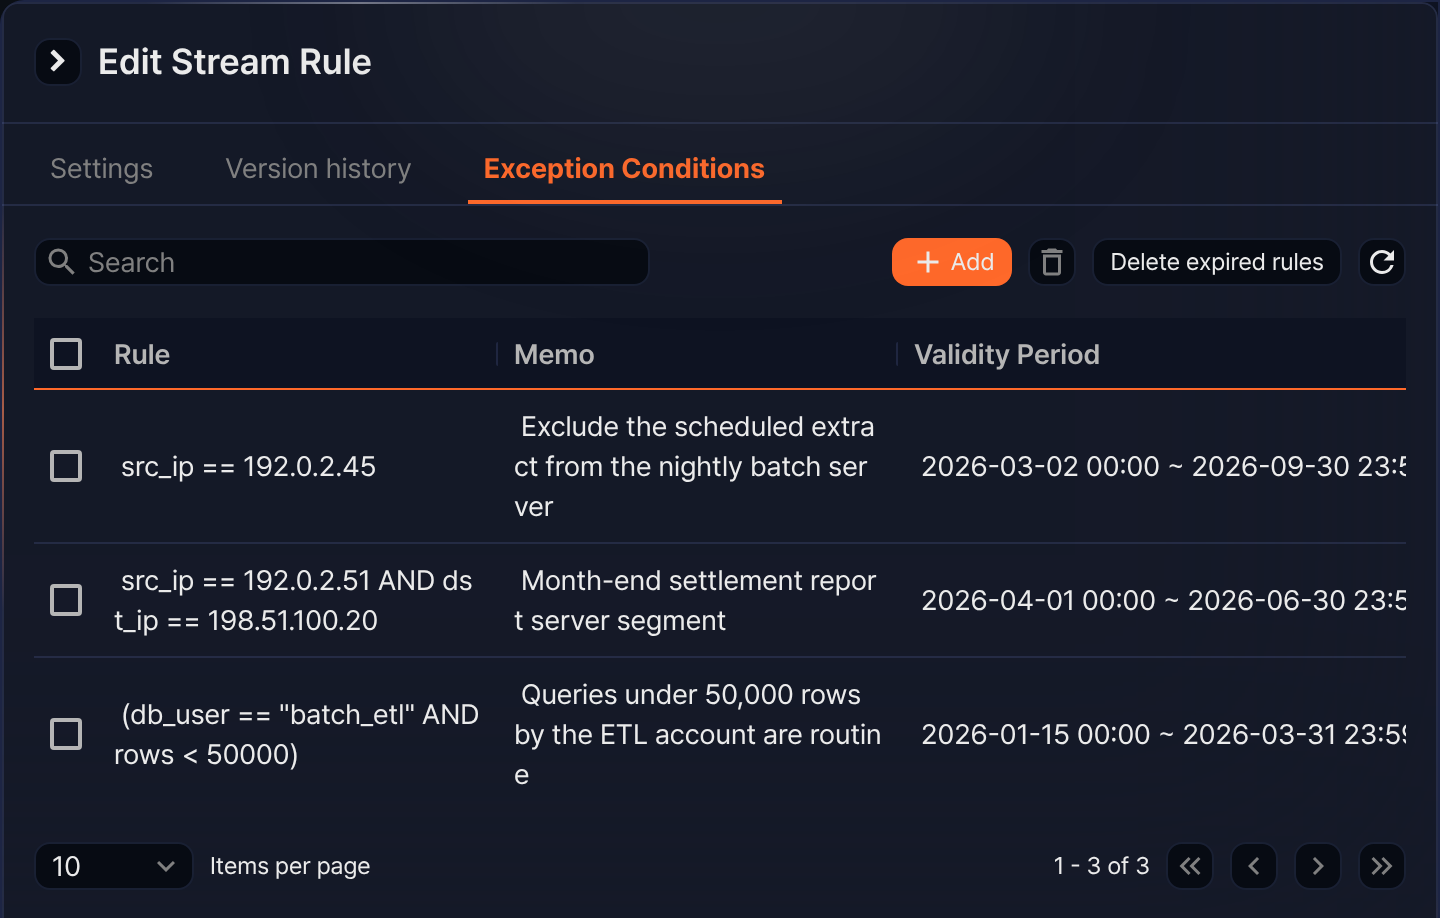The width and height of the screenshot is (1440, 918).
Task: Click the 1 - 3 of 3 pagination text
Action: 1101,866
